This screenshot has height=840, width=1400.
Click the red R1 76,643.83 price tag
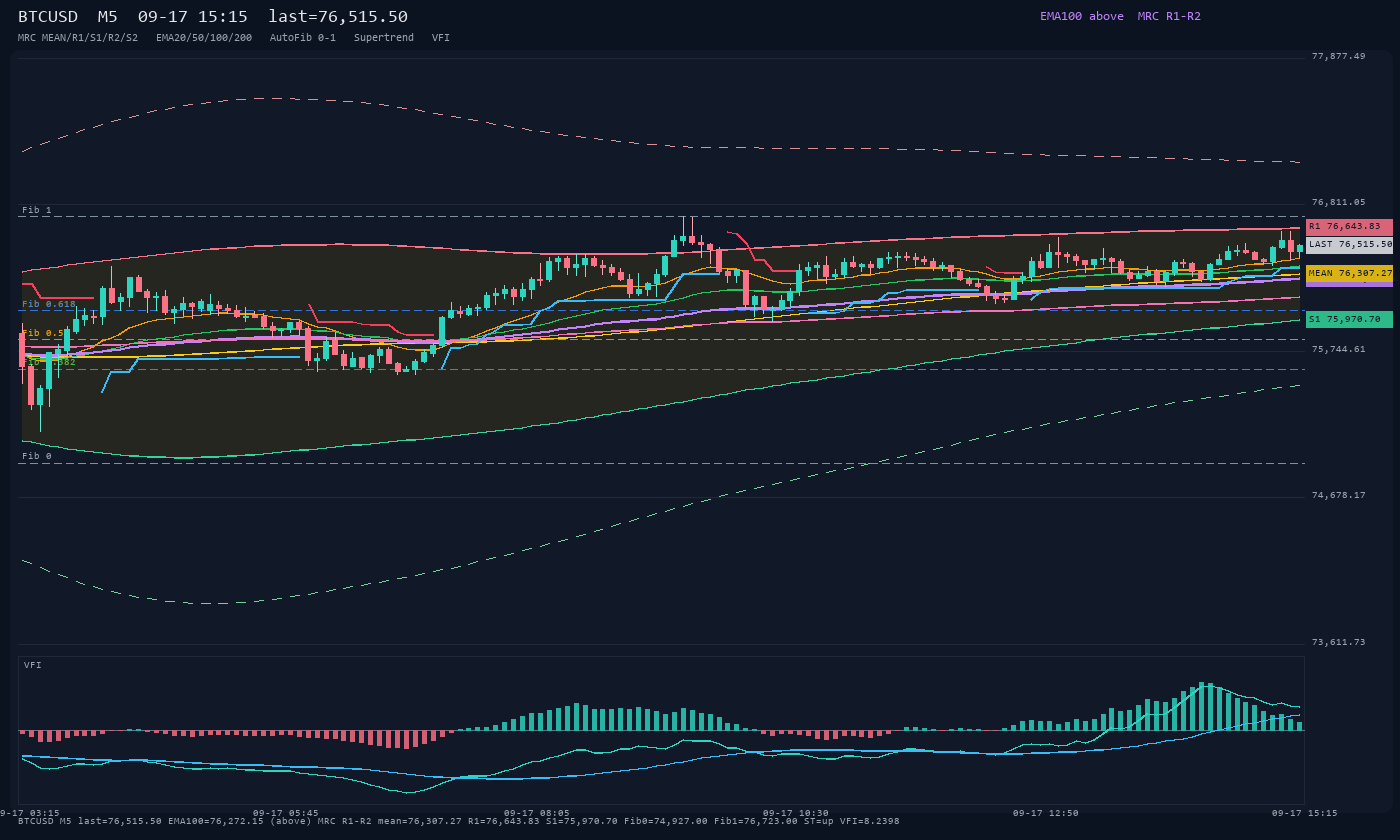point(1349,227)
